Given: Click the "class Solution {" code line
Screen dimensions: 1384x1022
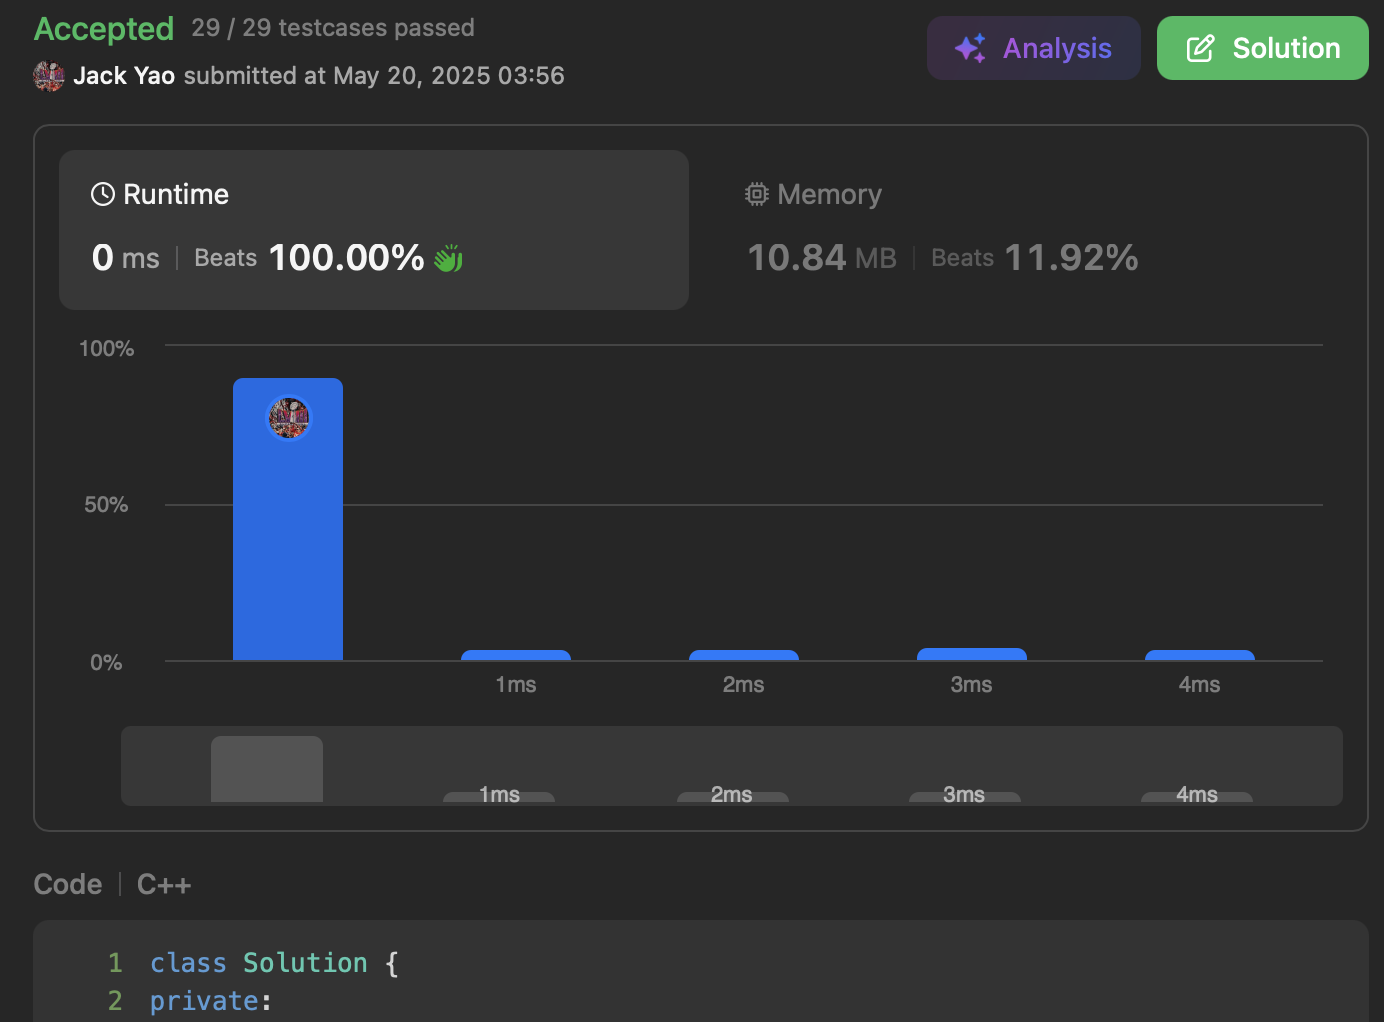Looking at the screenshot, I should [x=274, y=963].
